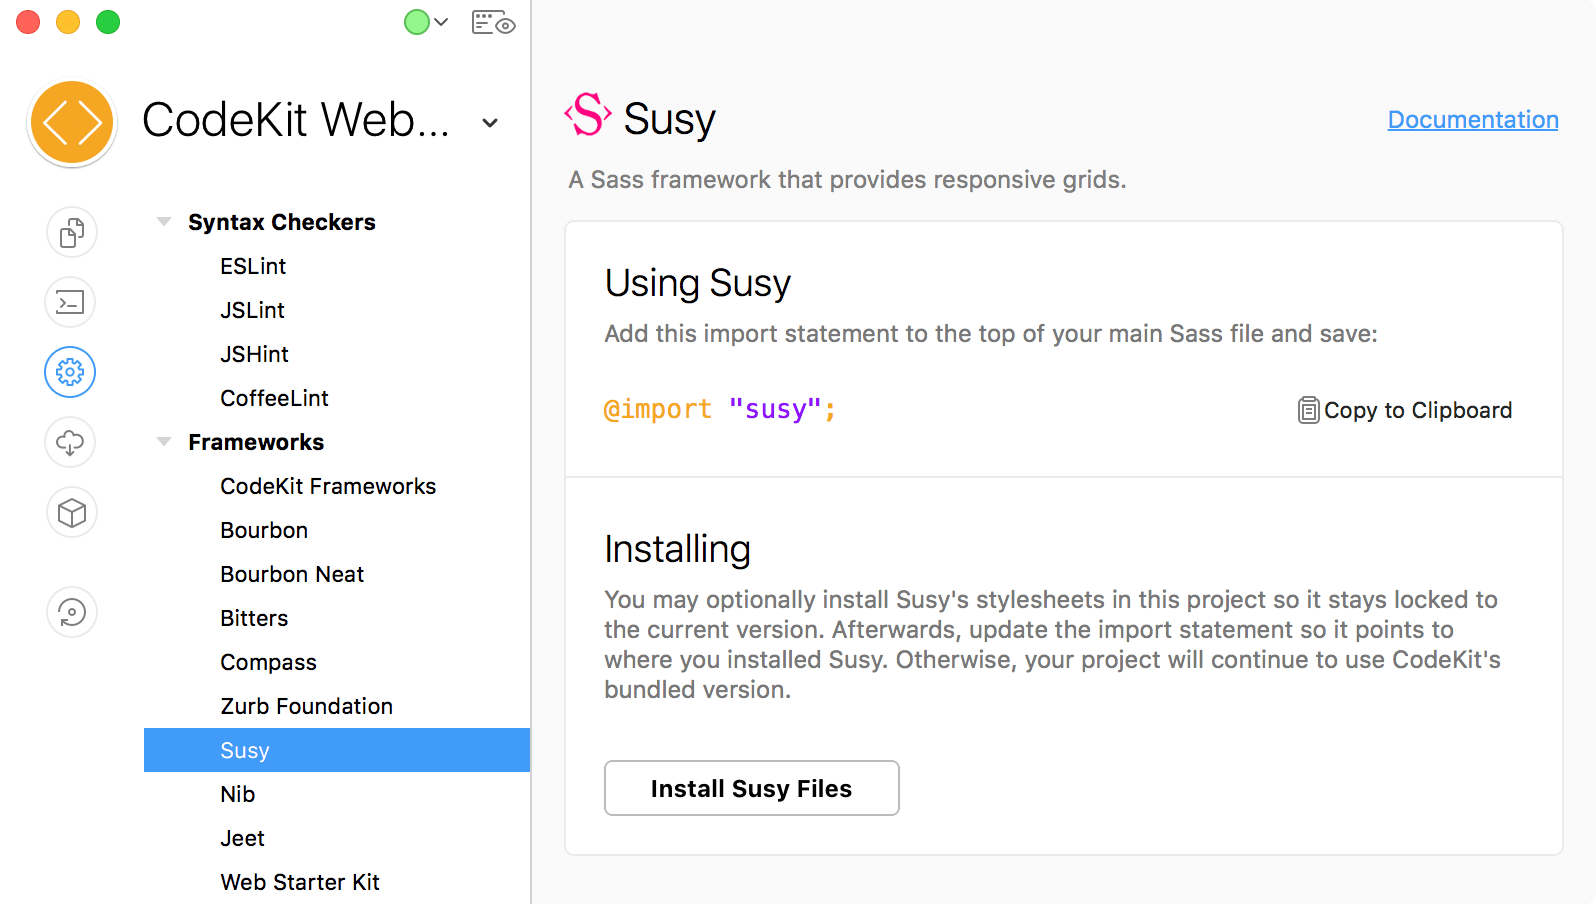Click the Sass framework description text
This screenshot has width=1596, height=904.
(x=848, y=180)
